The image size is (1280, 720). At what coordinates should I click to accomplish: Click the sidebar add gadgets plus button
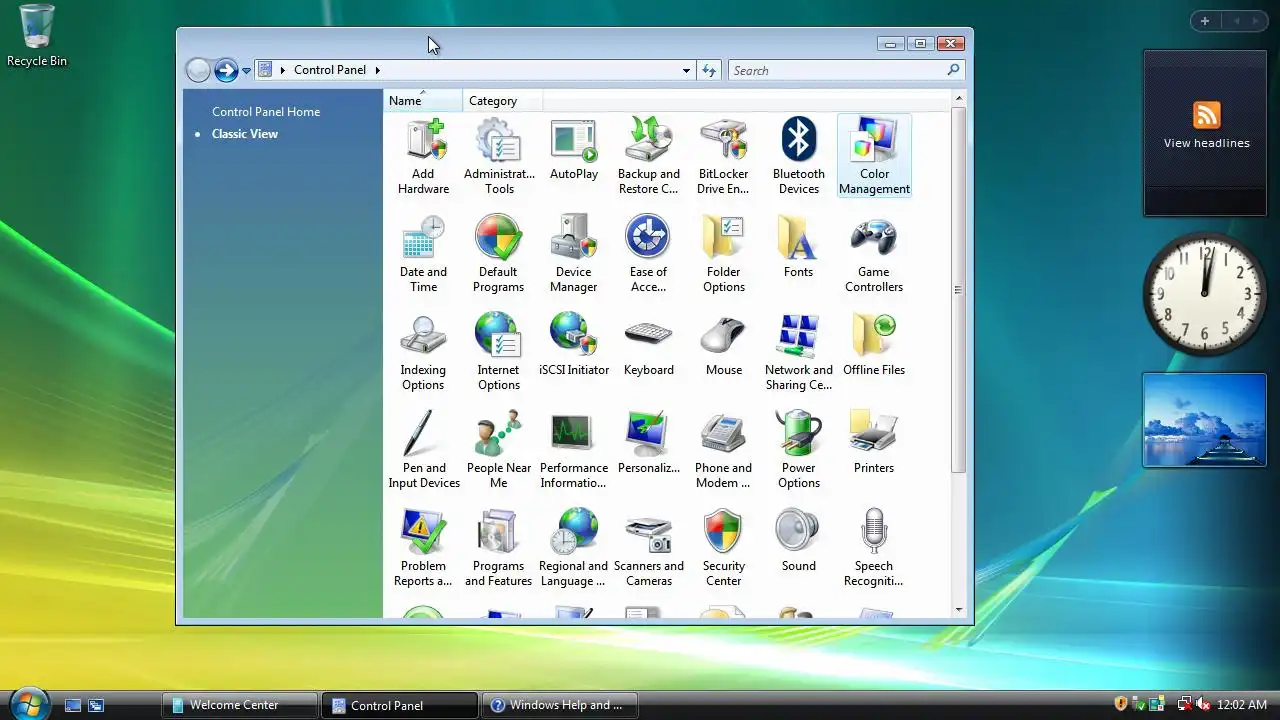coord(1205,21)
